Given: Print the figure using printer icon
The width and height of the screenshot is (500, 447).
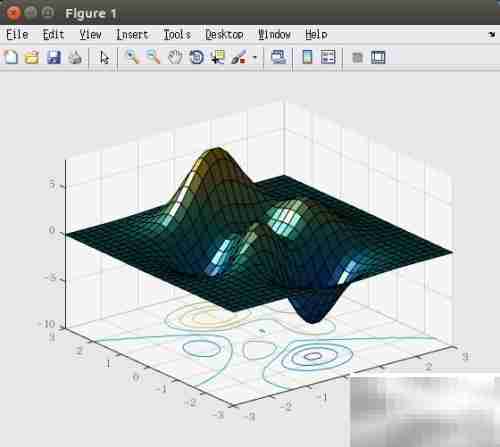Looking at the screenshot, I should (75, 57).
